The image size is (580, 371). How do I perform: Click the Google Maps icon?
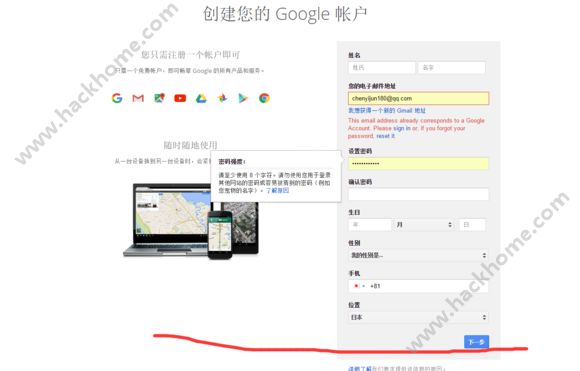tap(159, 98)
